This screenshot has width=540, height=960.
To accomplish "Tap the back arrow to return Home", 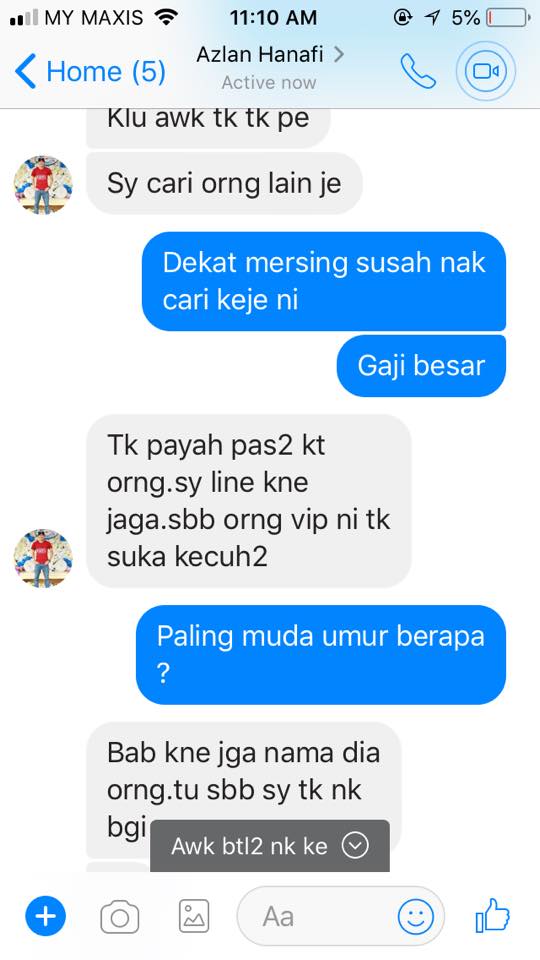I will click(26, 71).
